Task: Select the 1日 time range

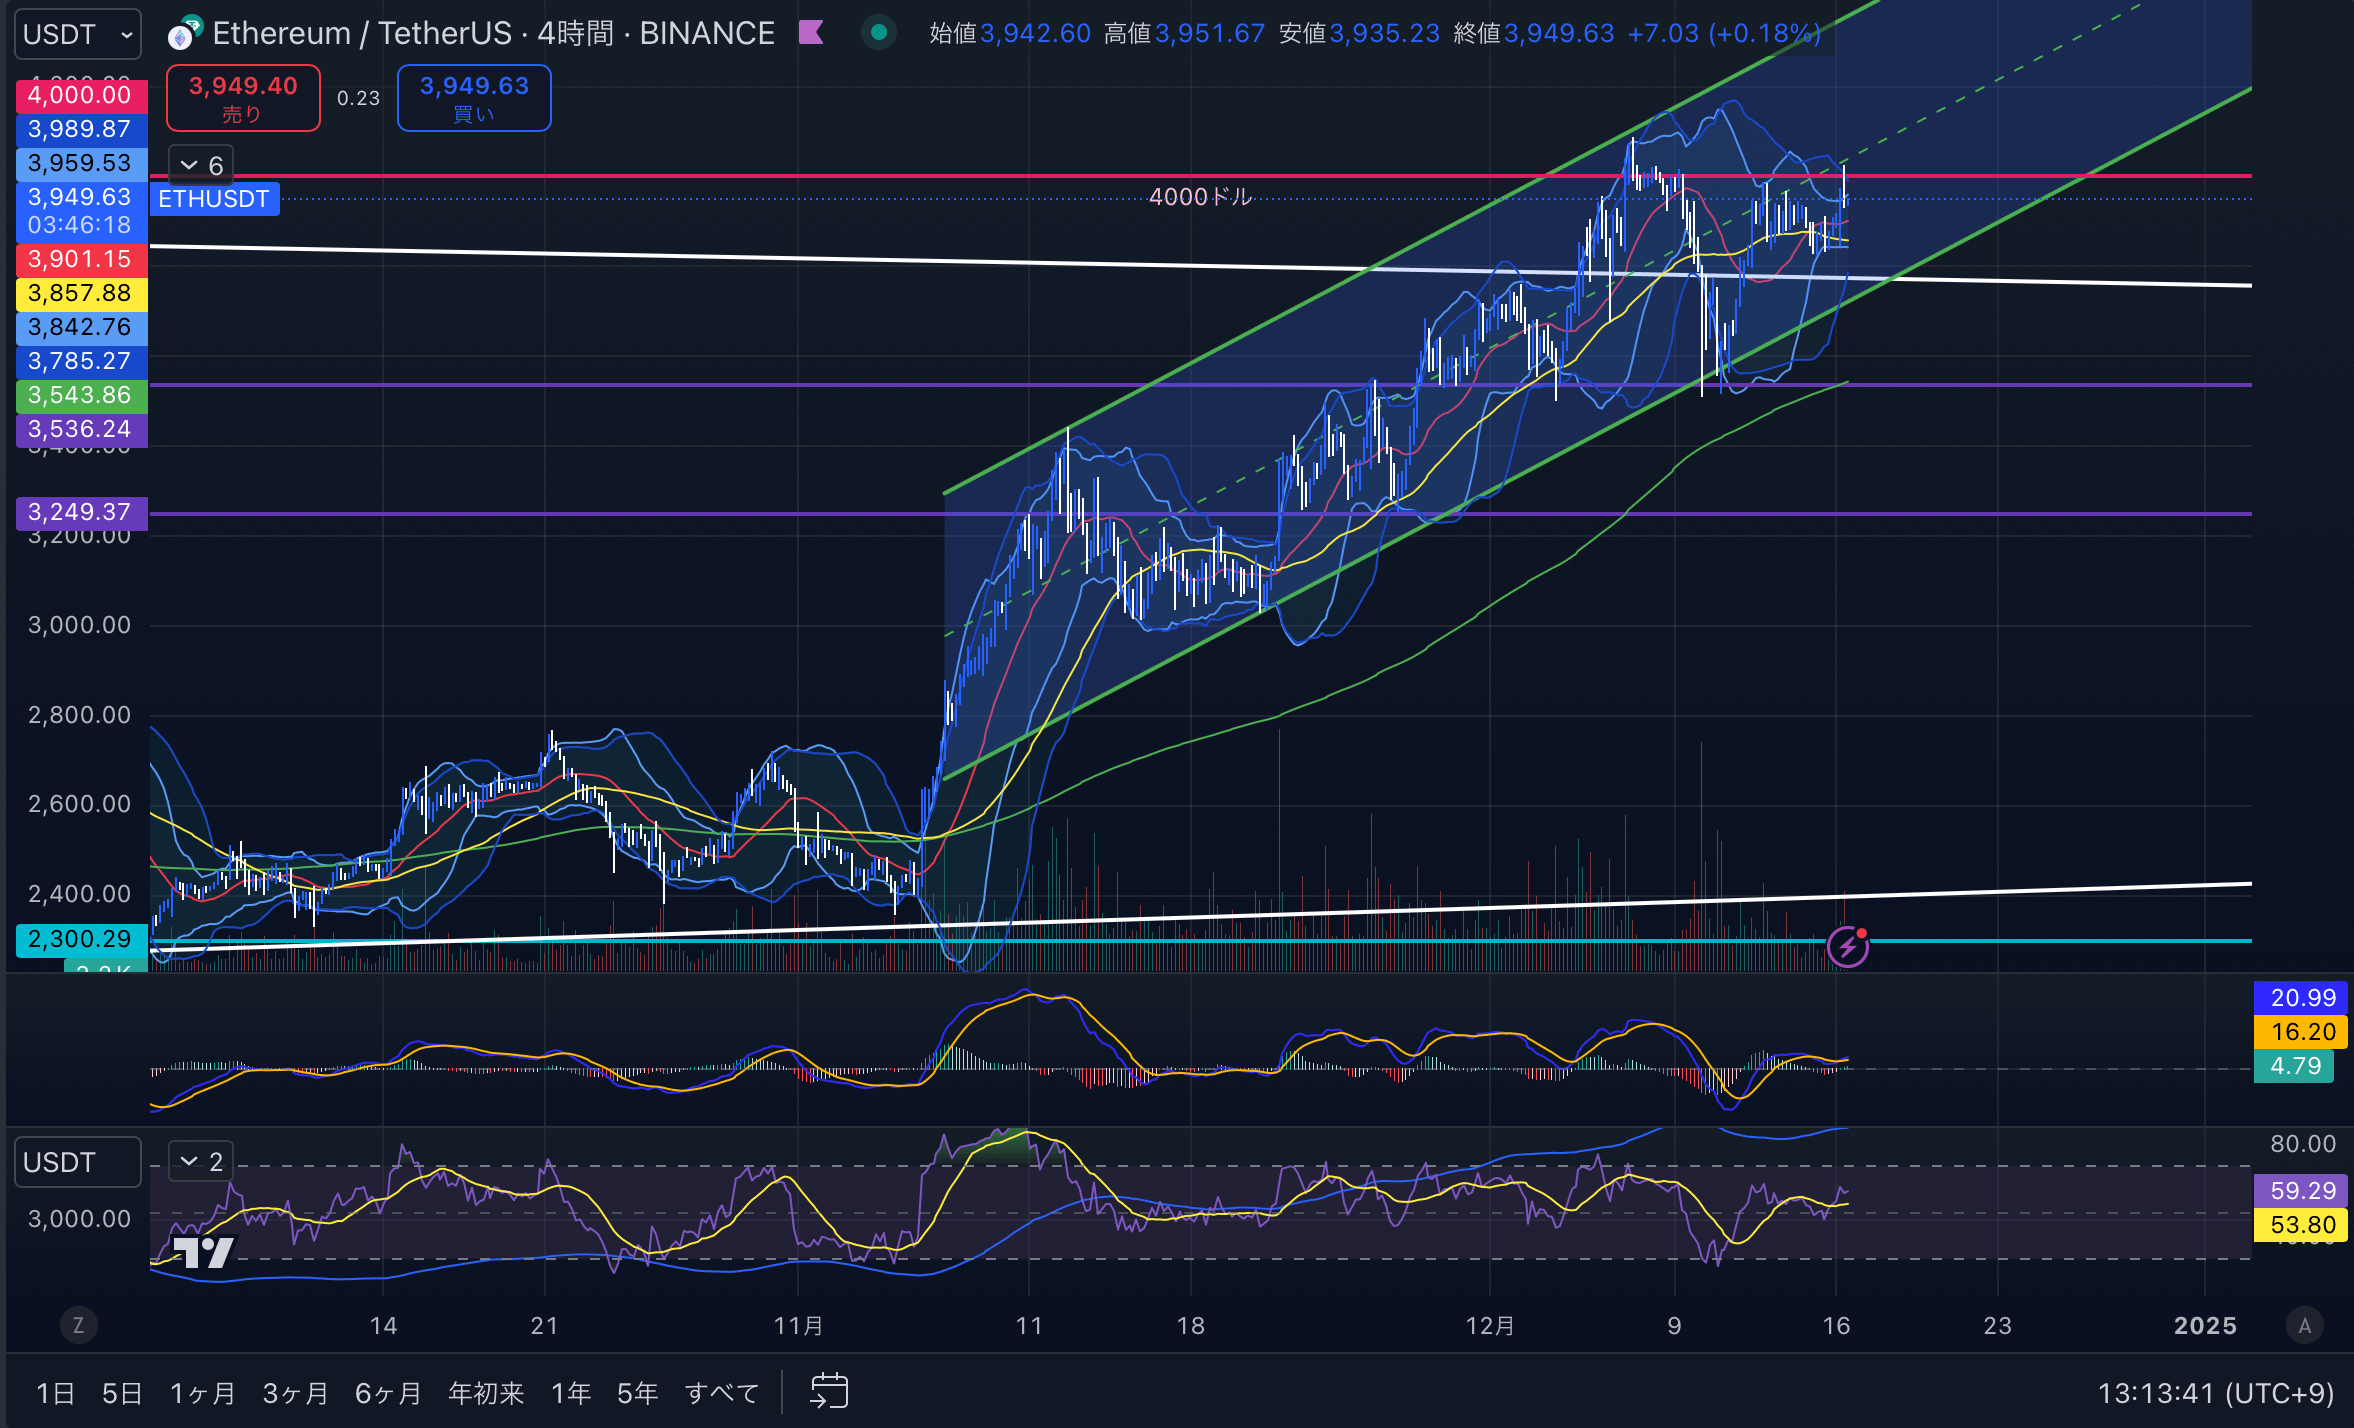Action: pos(56,1393)
